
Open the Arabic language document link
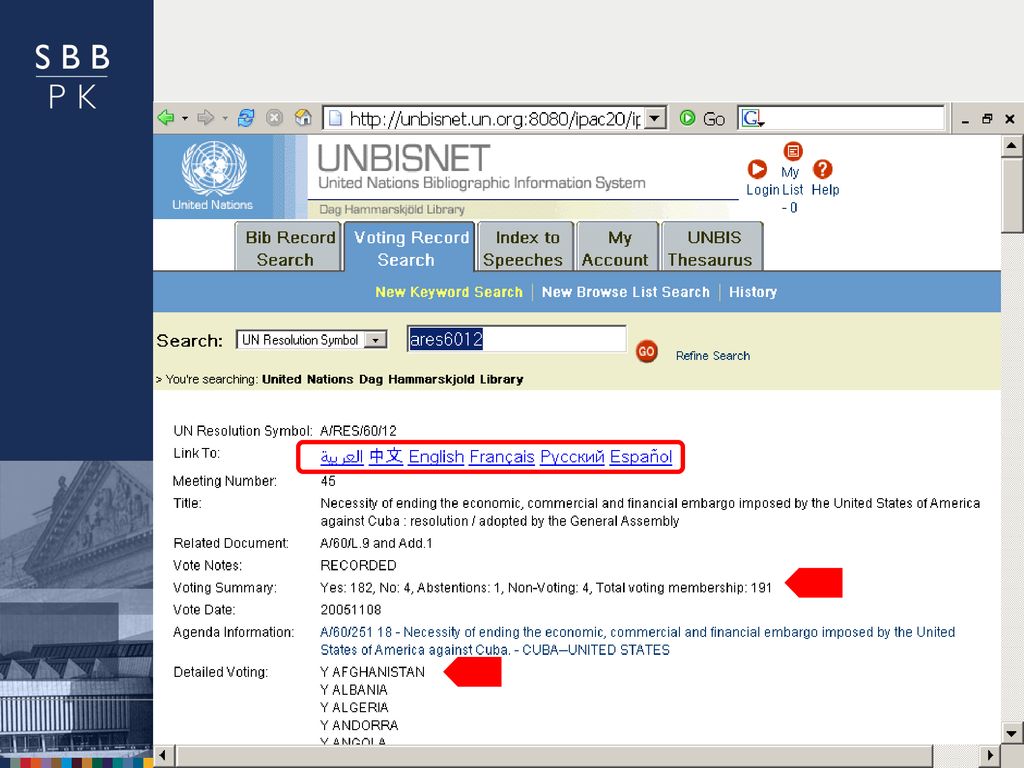point(342,456)
